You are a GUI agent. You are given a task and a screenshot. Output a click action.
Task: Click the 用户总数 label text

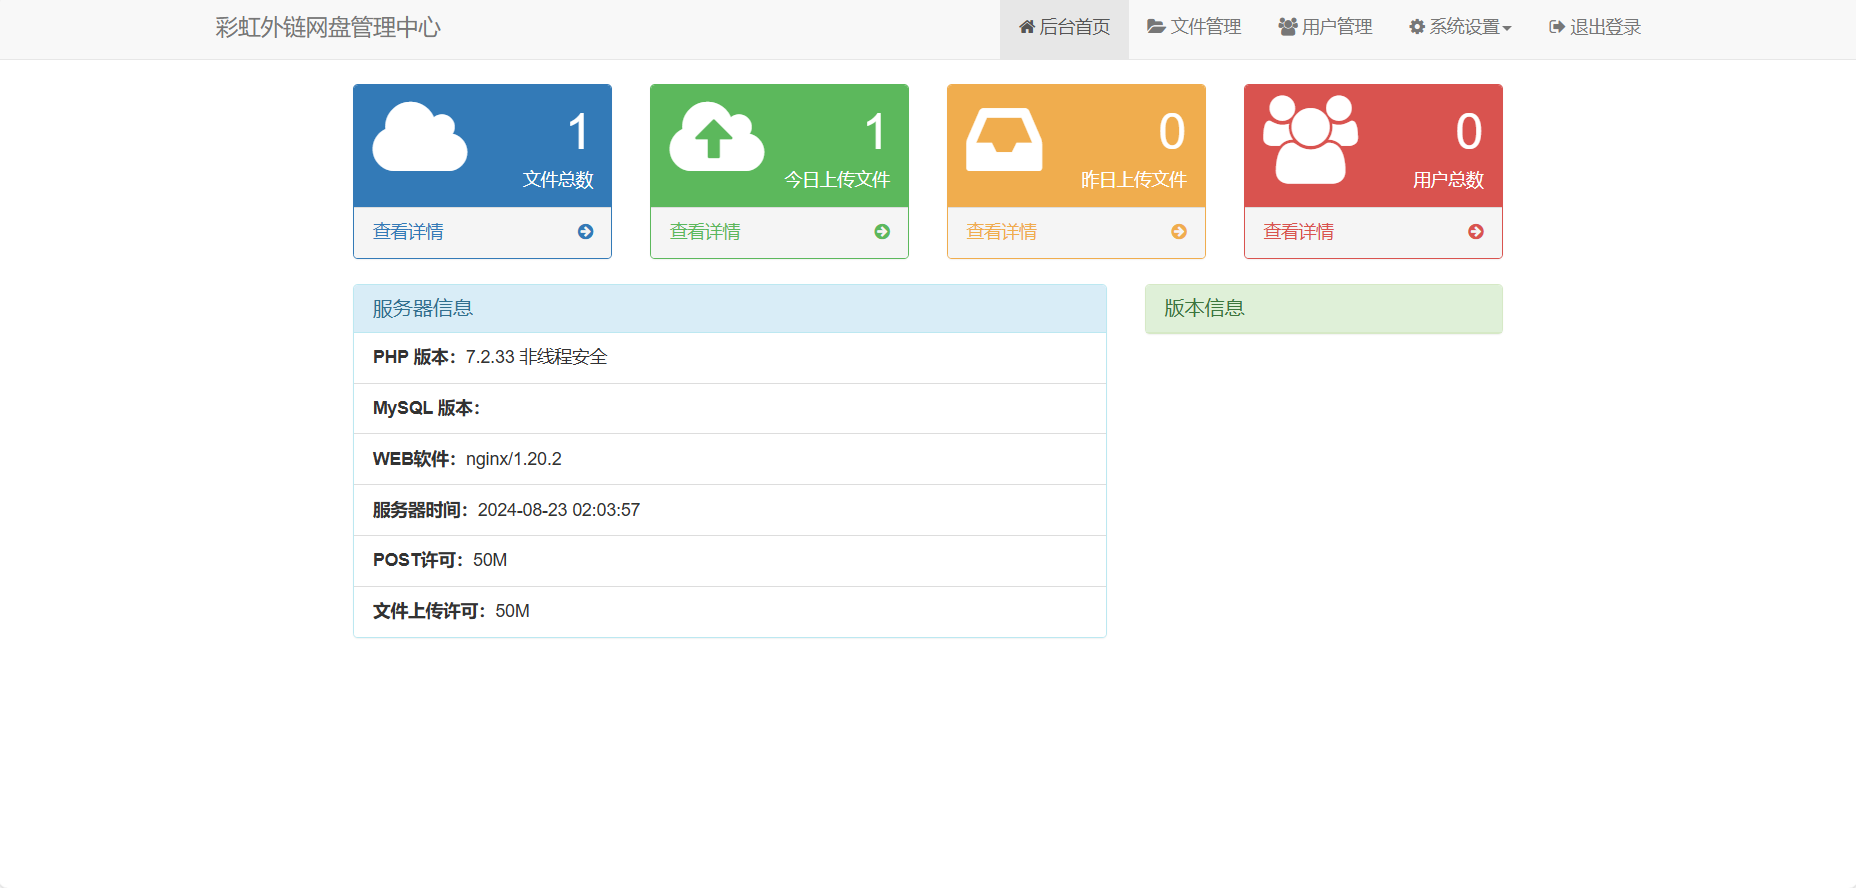point(1448,180)
